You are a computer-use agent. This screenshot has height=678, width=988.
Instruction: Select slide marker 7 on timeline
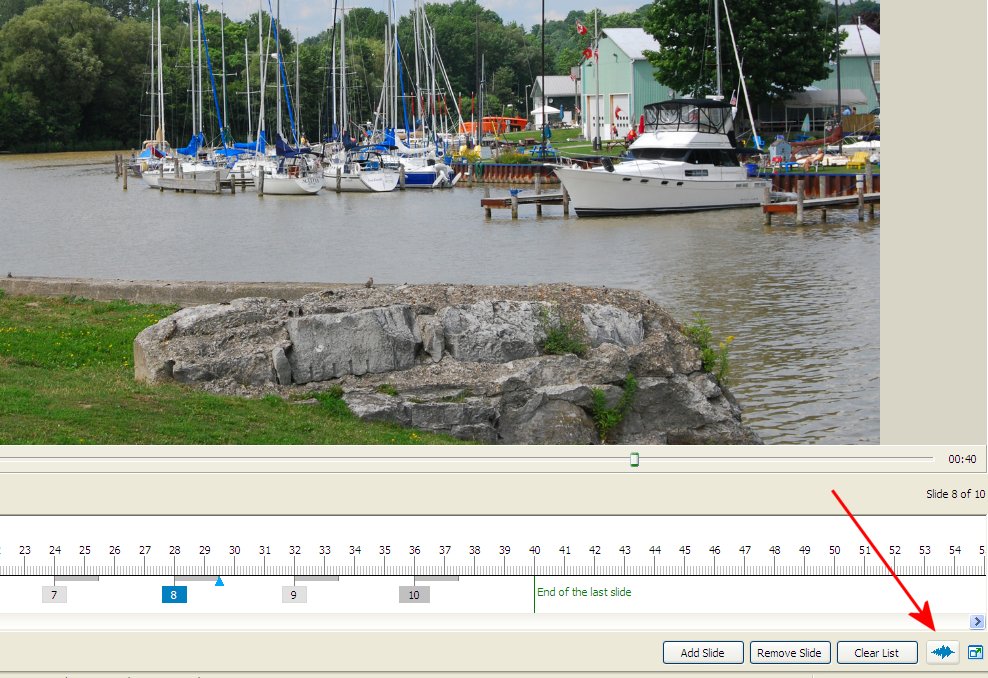coord(54,595)
